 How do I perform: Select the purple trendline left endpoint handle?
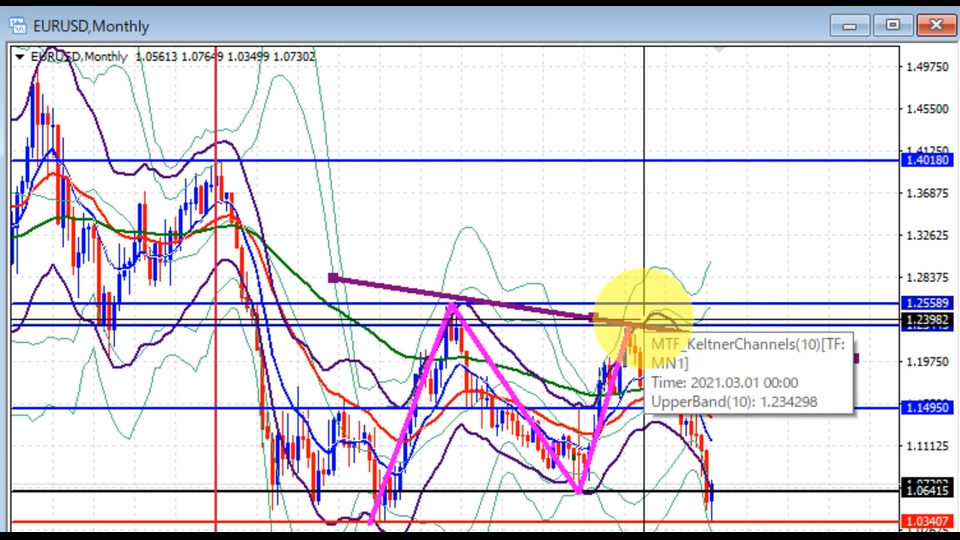tap(333, 279)
